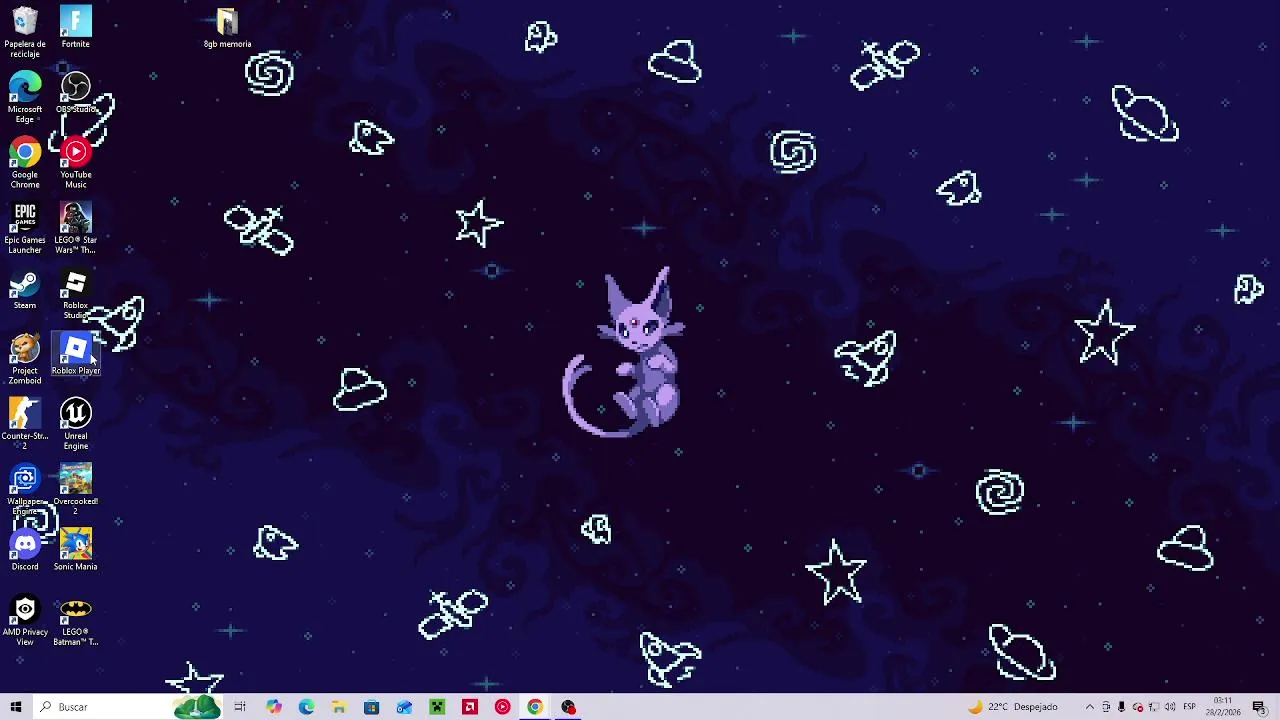Select the LEGO Star Wars shortcut

[x=76, y=229]
